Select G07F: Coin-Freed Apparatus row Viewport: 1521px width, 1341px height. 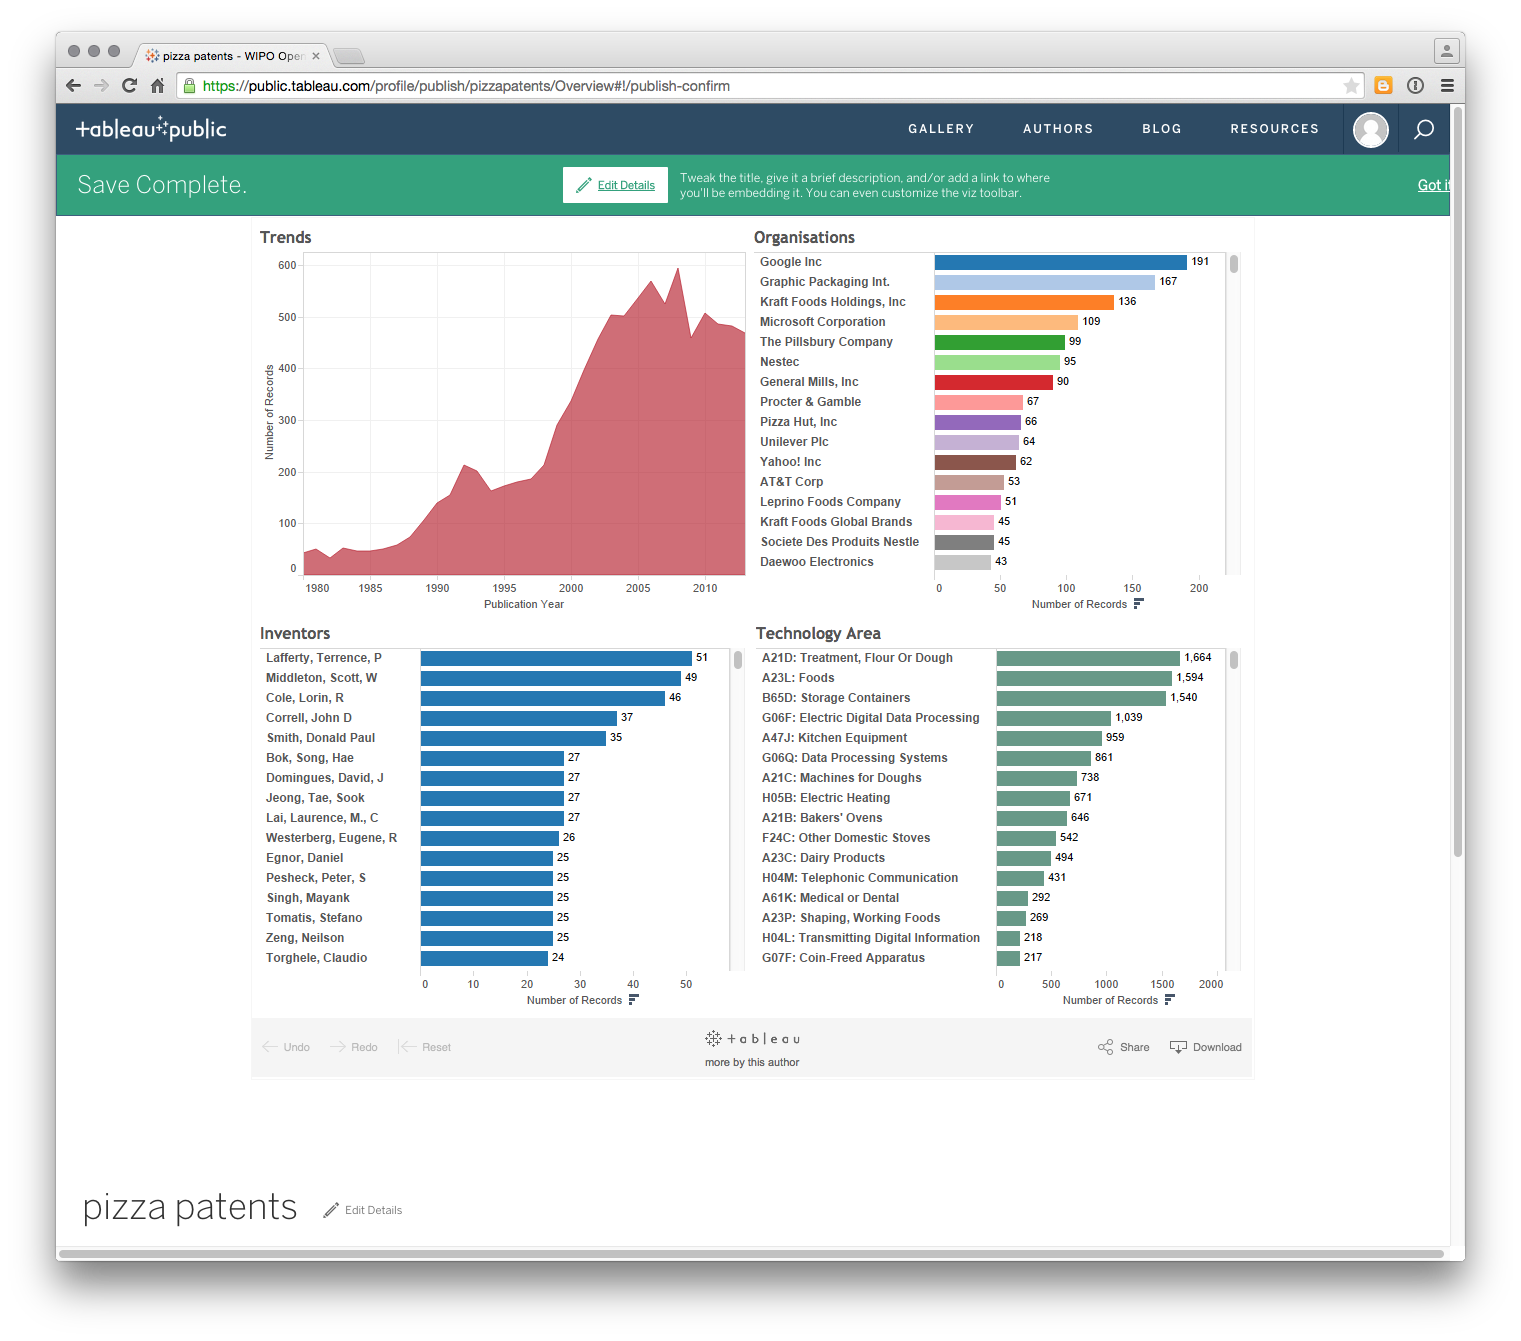pyautogui.click(x=843, y=958)
